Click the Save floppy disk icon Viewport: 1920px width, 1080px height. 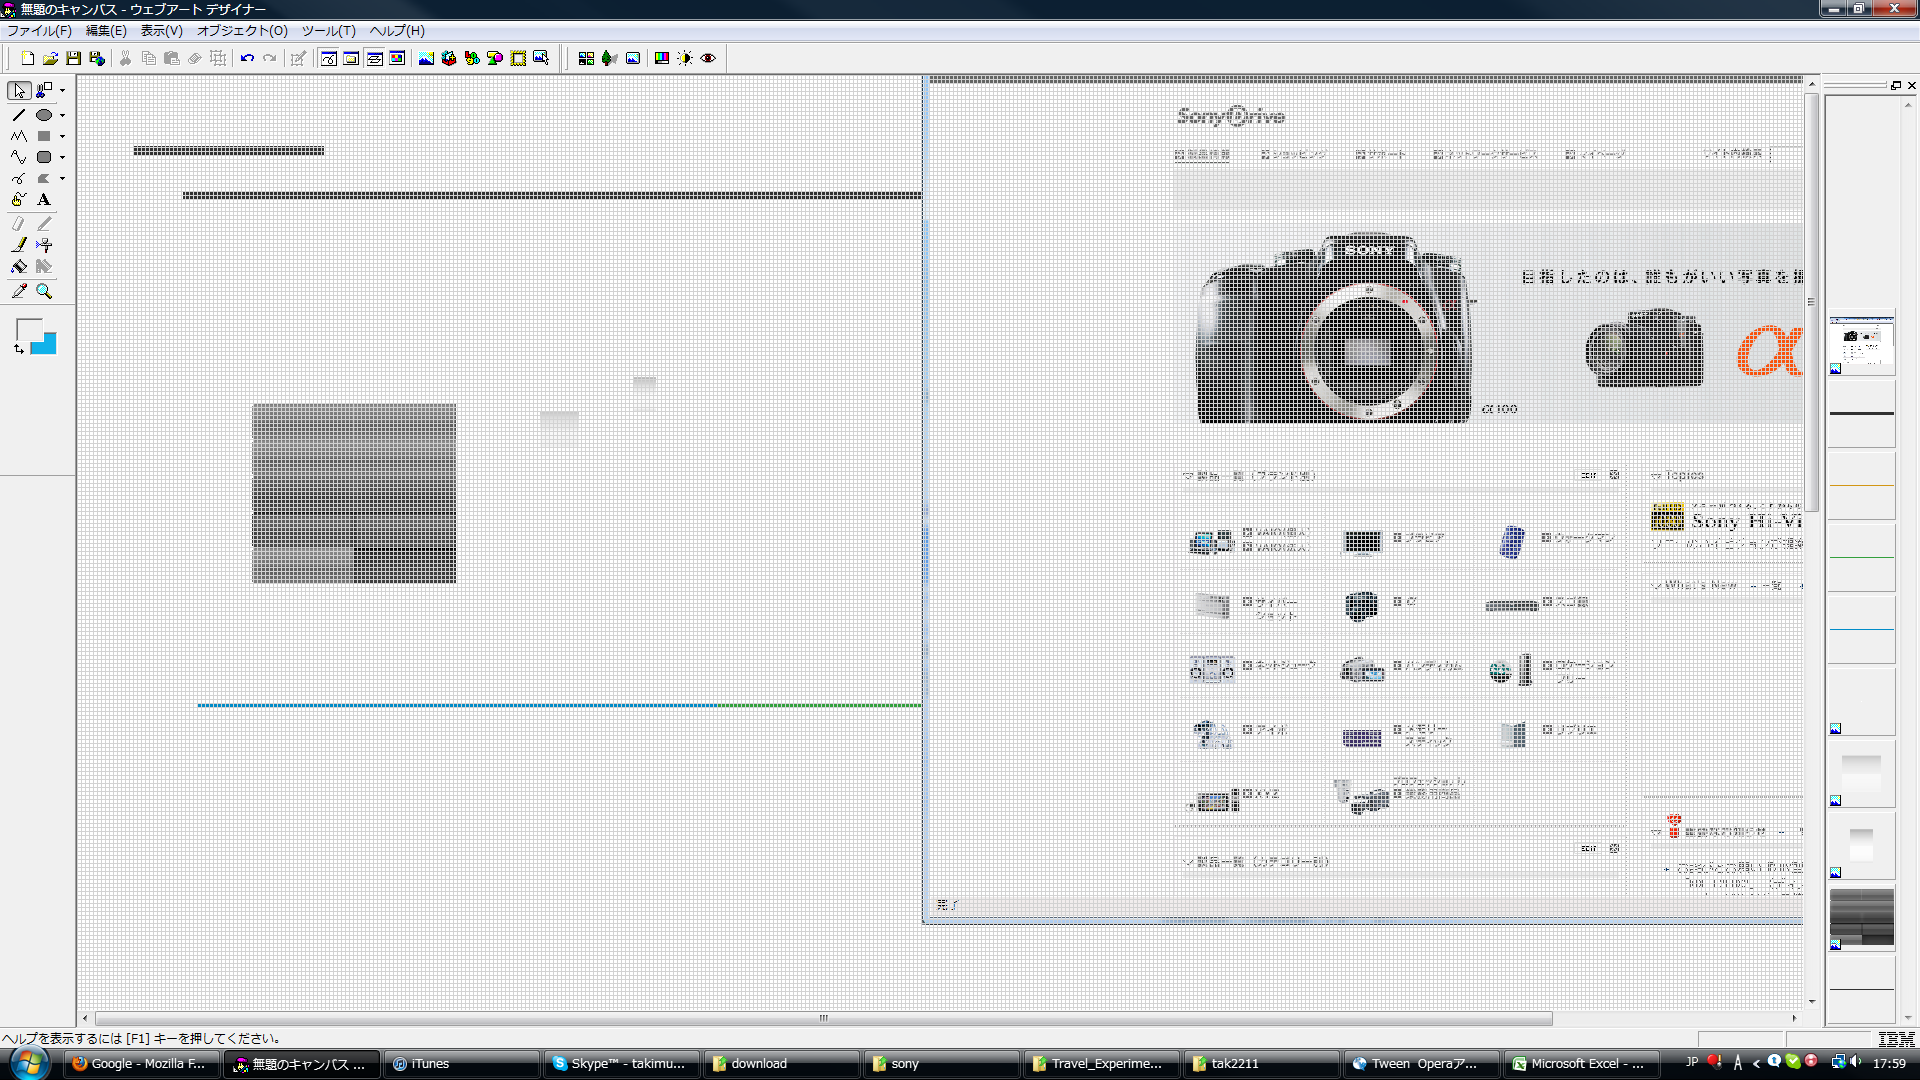click(73, 58)
